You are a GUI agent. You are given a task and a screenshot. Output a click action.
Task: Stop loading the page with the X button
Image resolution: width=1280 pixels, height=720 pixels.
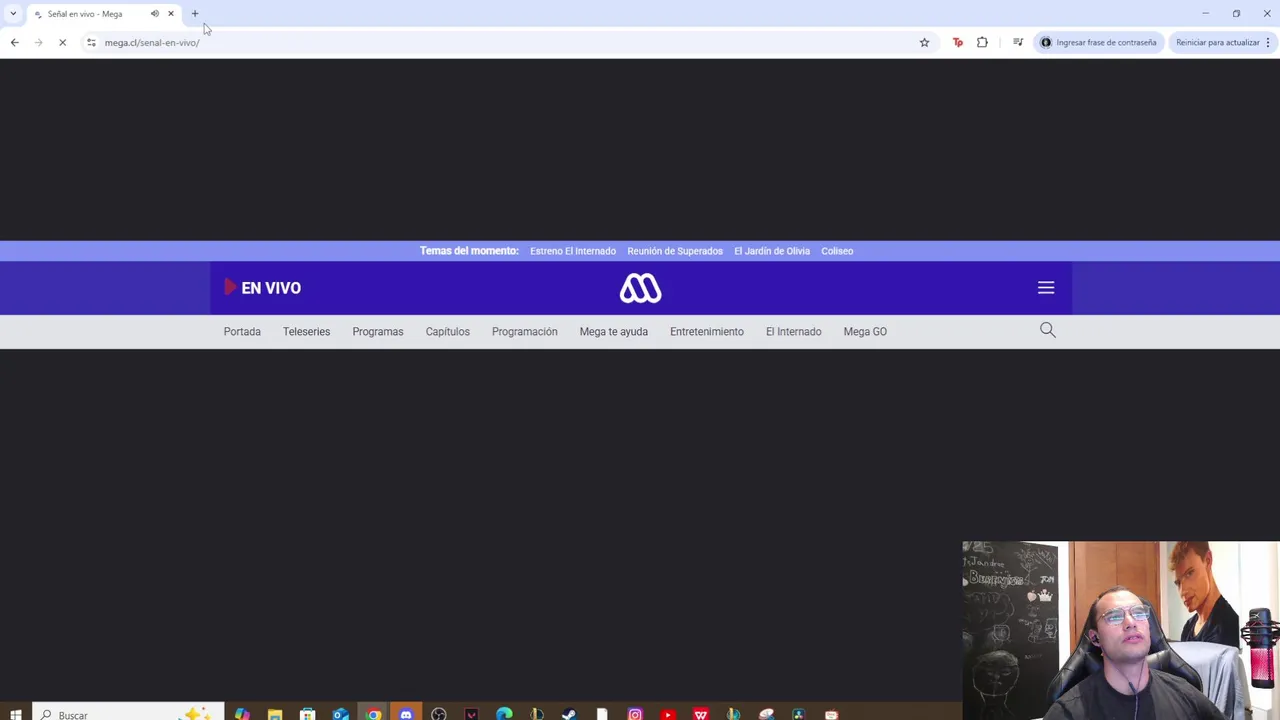(x=62, y=42)
